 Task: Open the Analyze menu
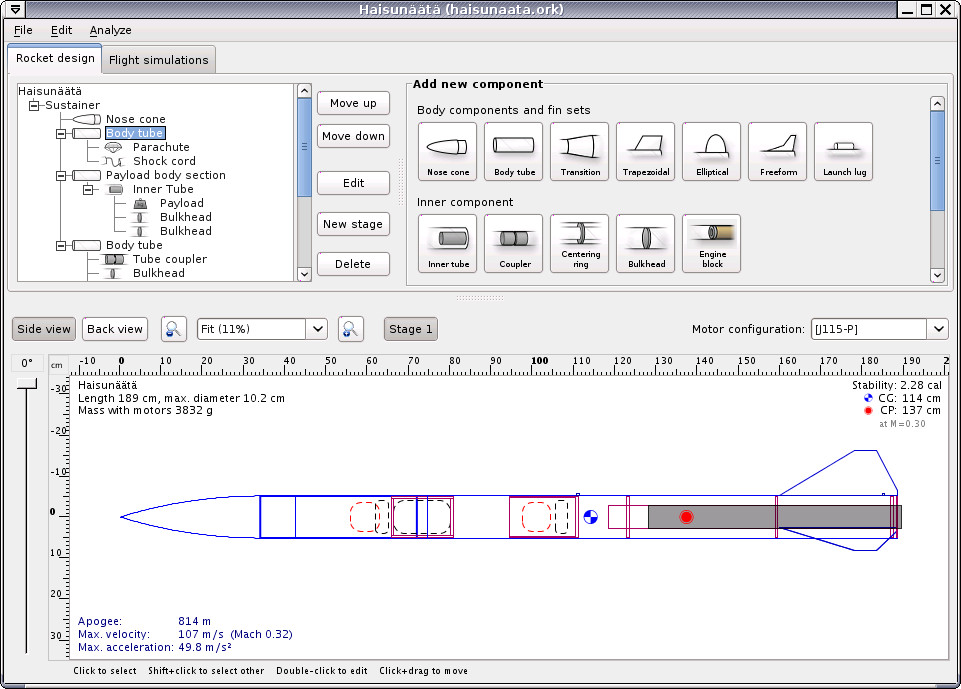(x=110, y=30)
